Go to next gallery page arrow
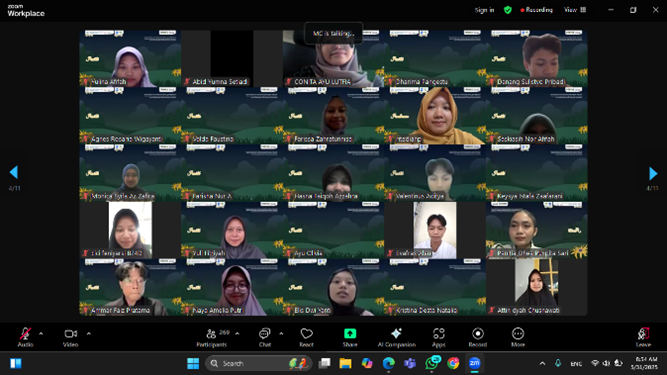667x375 pixels. click(x=653, y=173)
